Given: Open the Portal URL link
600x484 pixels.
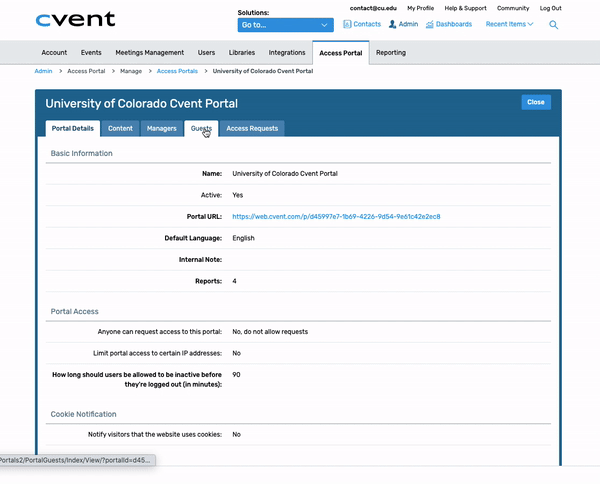Looking at the screenshot, I should (336, 217).
